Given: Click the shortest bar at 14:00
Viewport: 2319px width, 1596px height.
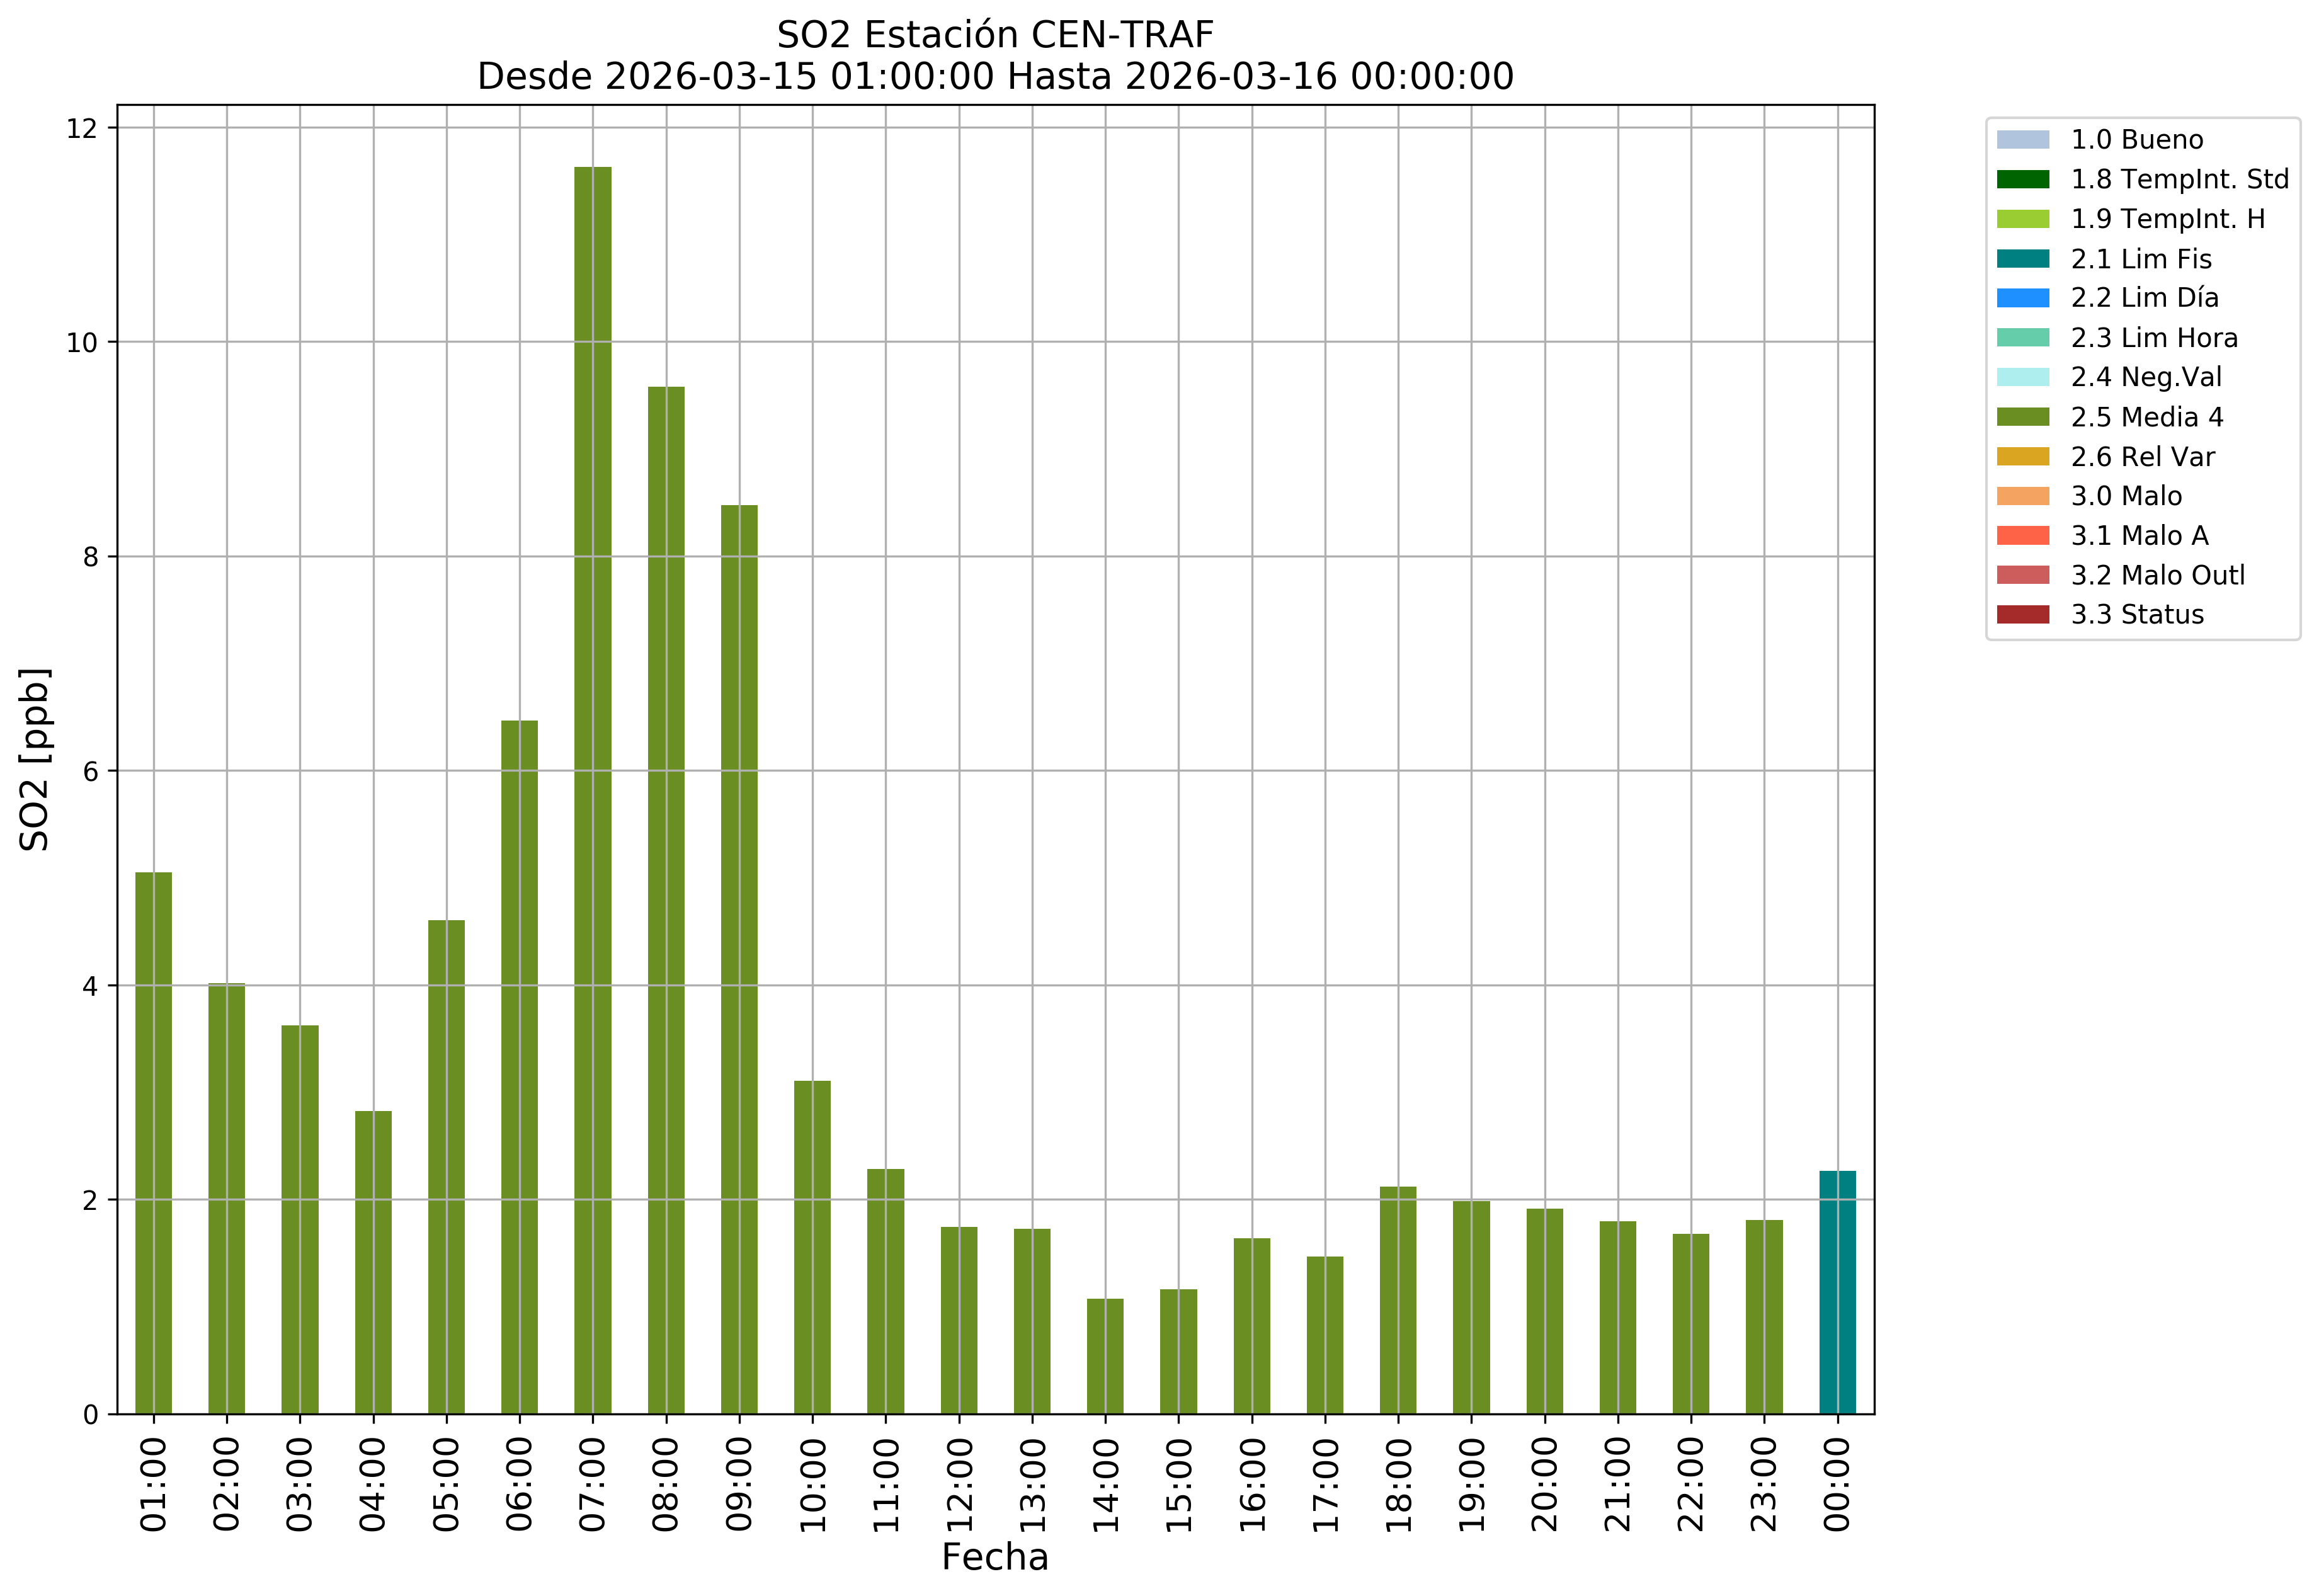Looking at the screenshot, I should tap(1105, 1356).
